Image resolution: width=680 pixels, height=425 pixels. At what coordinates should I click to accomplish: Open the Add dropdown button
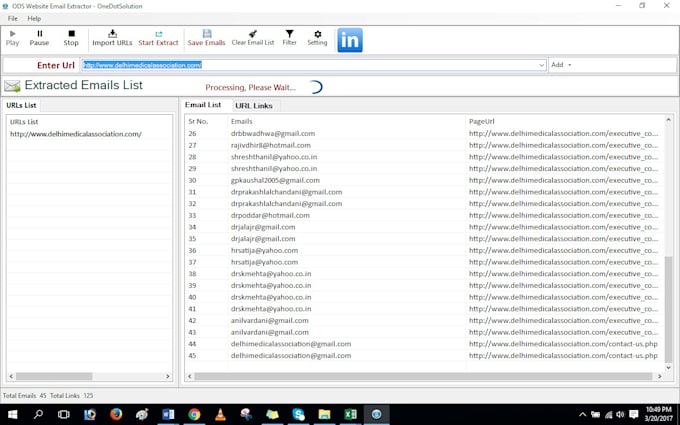tap(561, 65)
